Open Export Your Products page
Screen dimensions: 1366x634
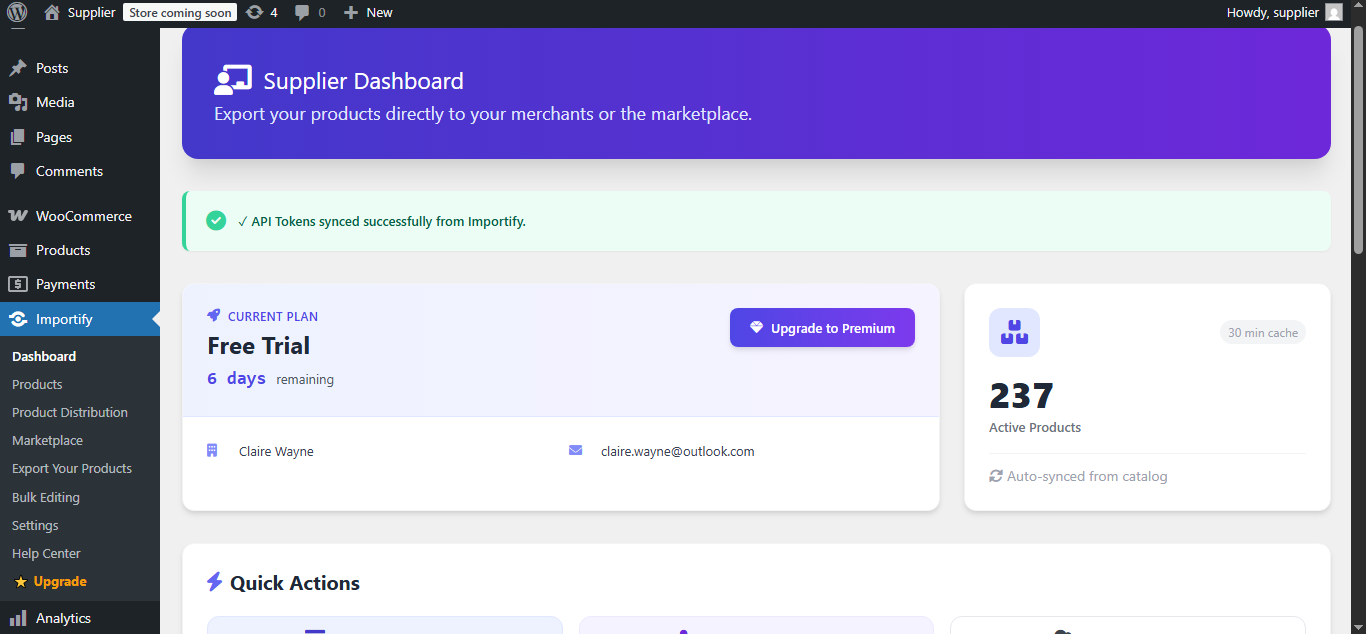pos(72,468)
